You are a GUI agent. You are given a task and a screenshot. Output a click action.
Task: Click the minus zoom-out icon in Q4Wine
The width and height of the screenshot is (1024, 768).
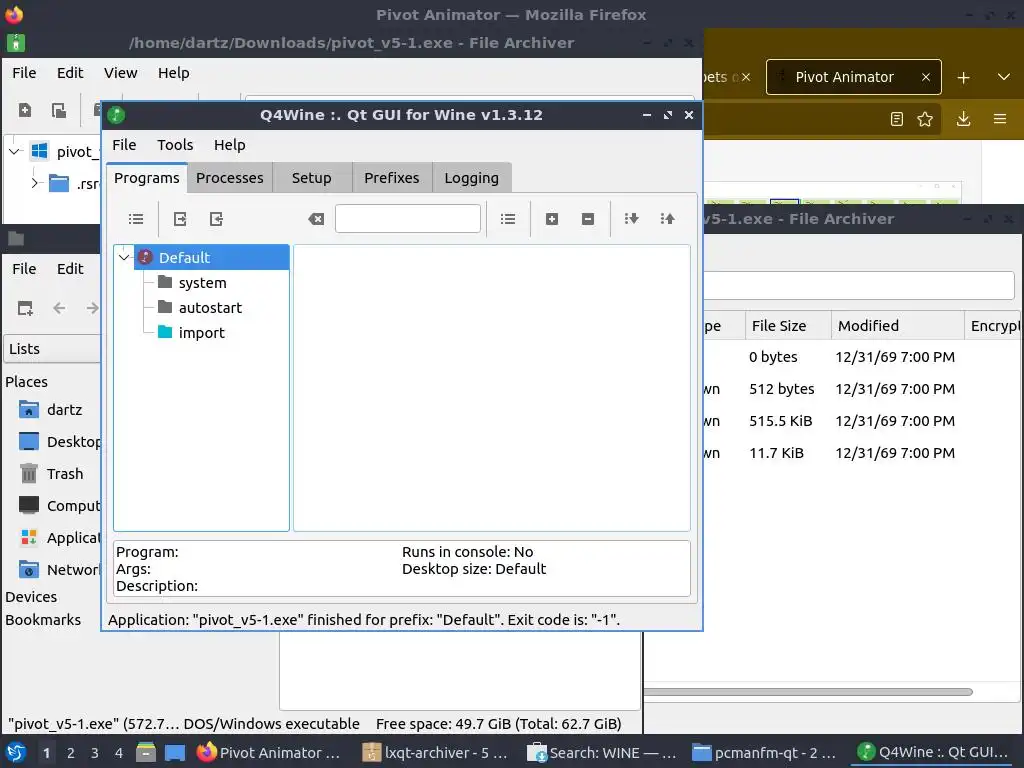588,219
